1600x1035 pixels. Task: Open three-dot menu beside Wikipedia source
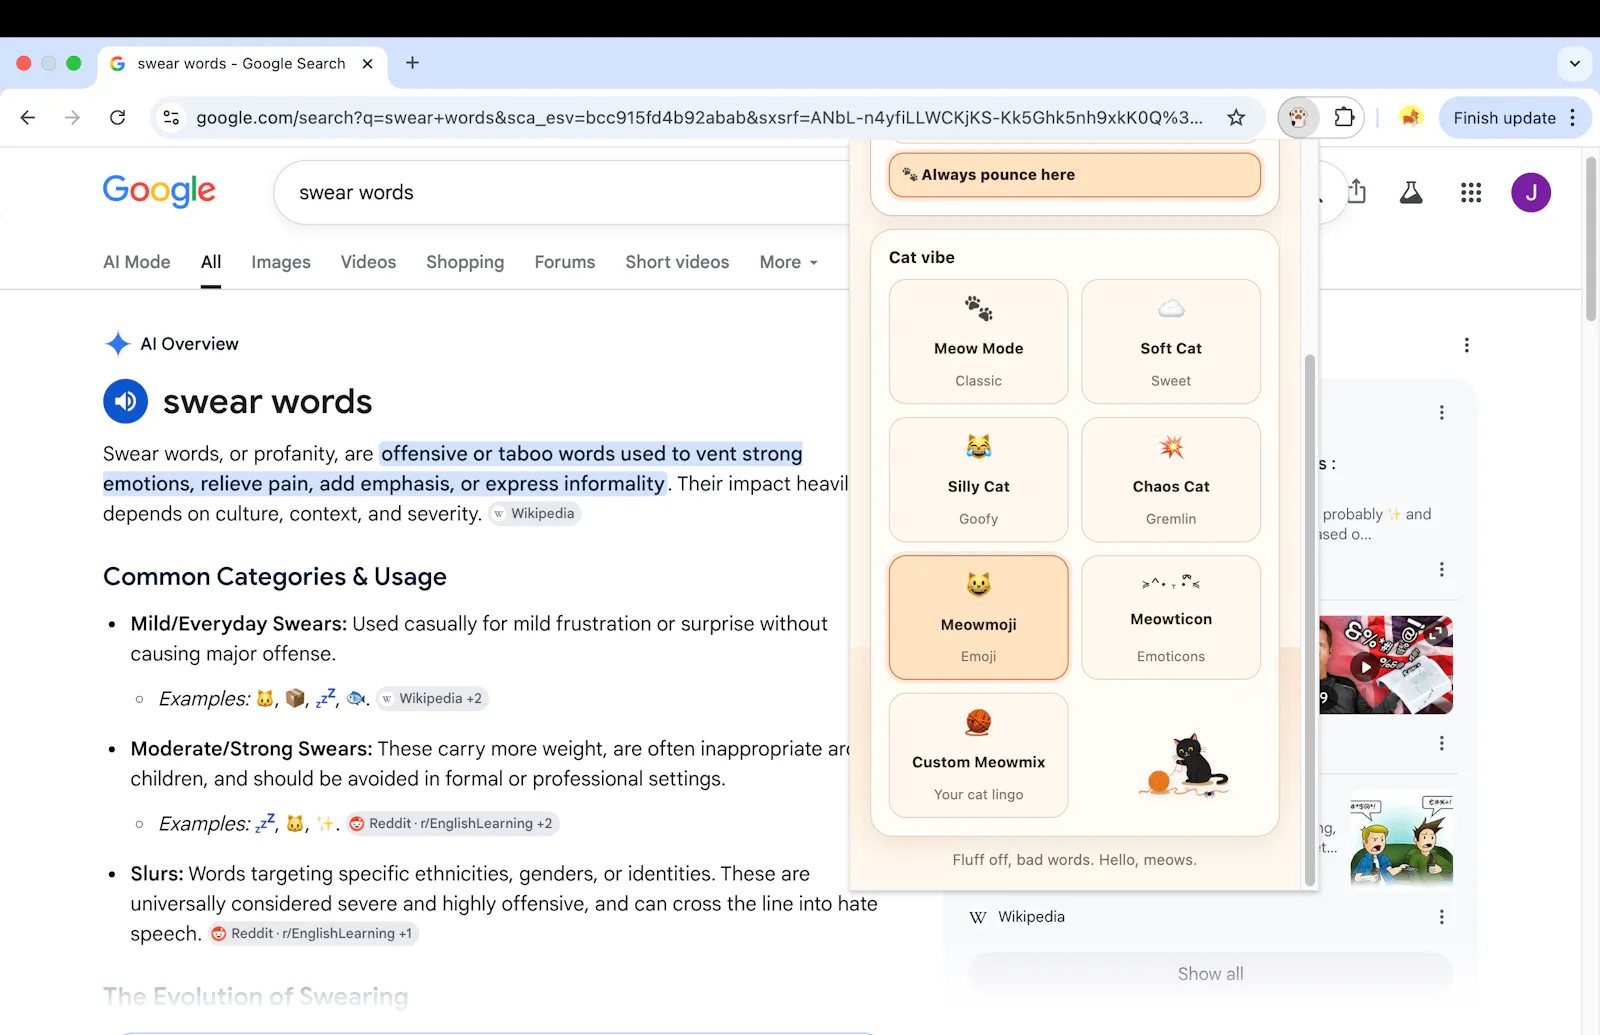(1441, 917)
